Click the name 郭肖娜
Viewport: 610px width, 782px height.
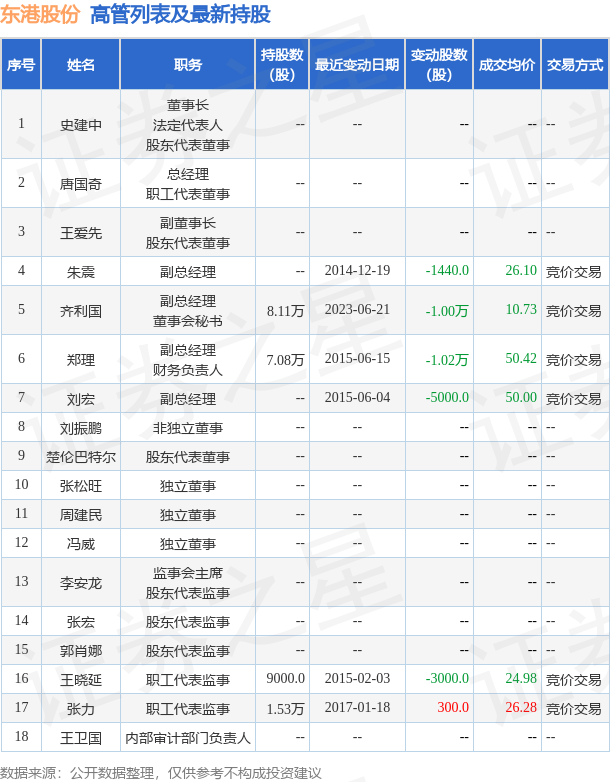(81, 651)
